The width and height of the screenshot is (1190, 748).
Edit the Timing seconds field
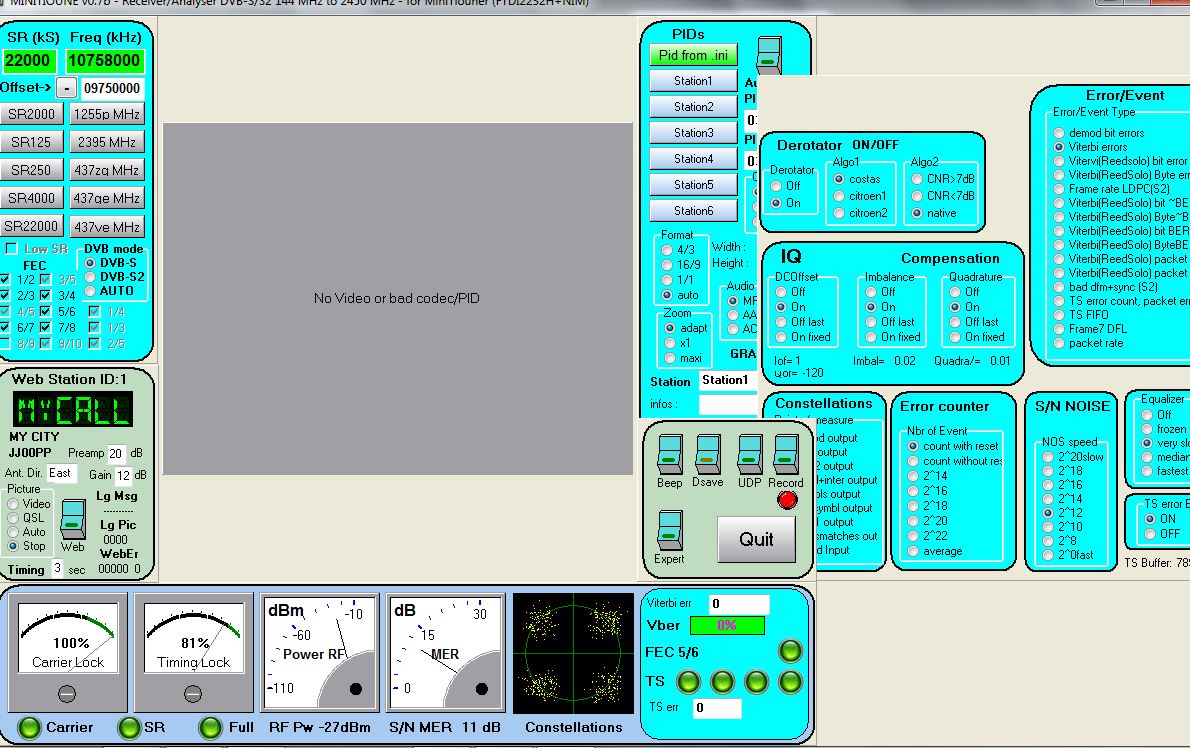click(x=57, y=568)
